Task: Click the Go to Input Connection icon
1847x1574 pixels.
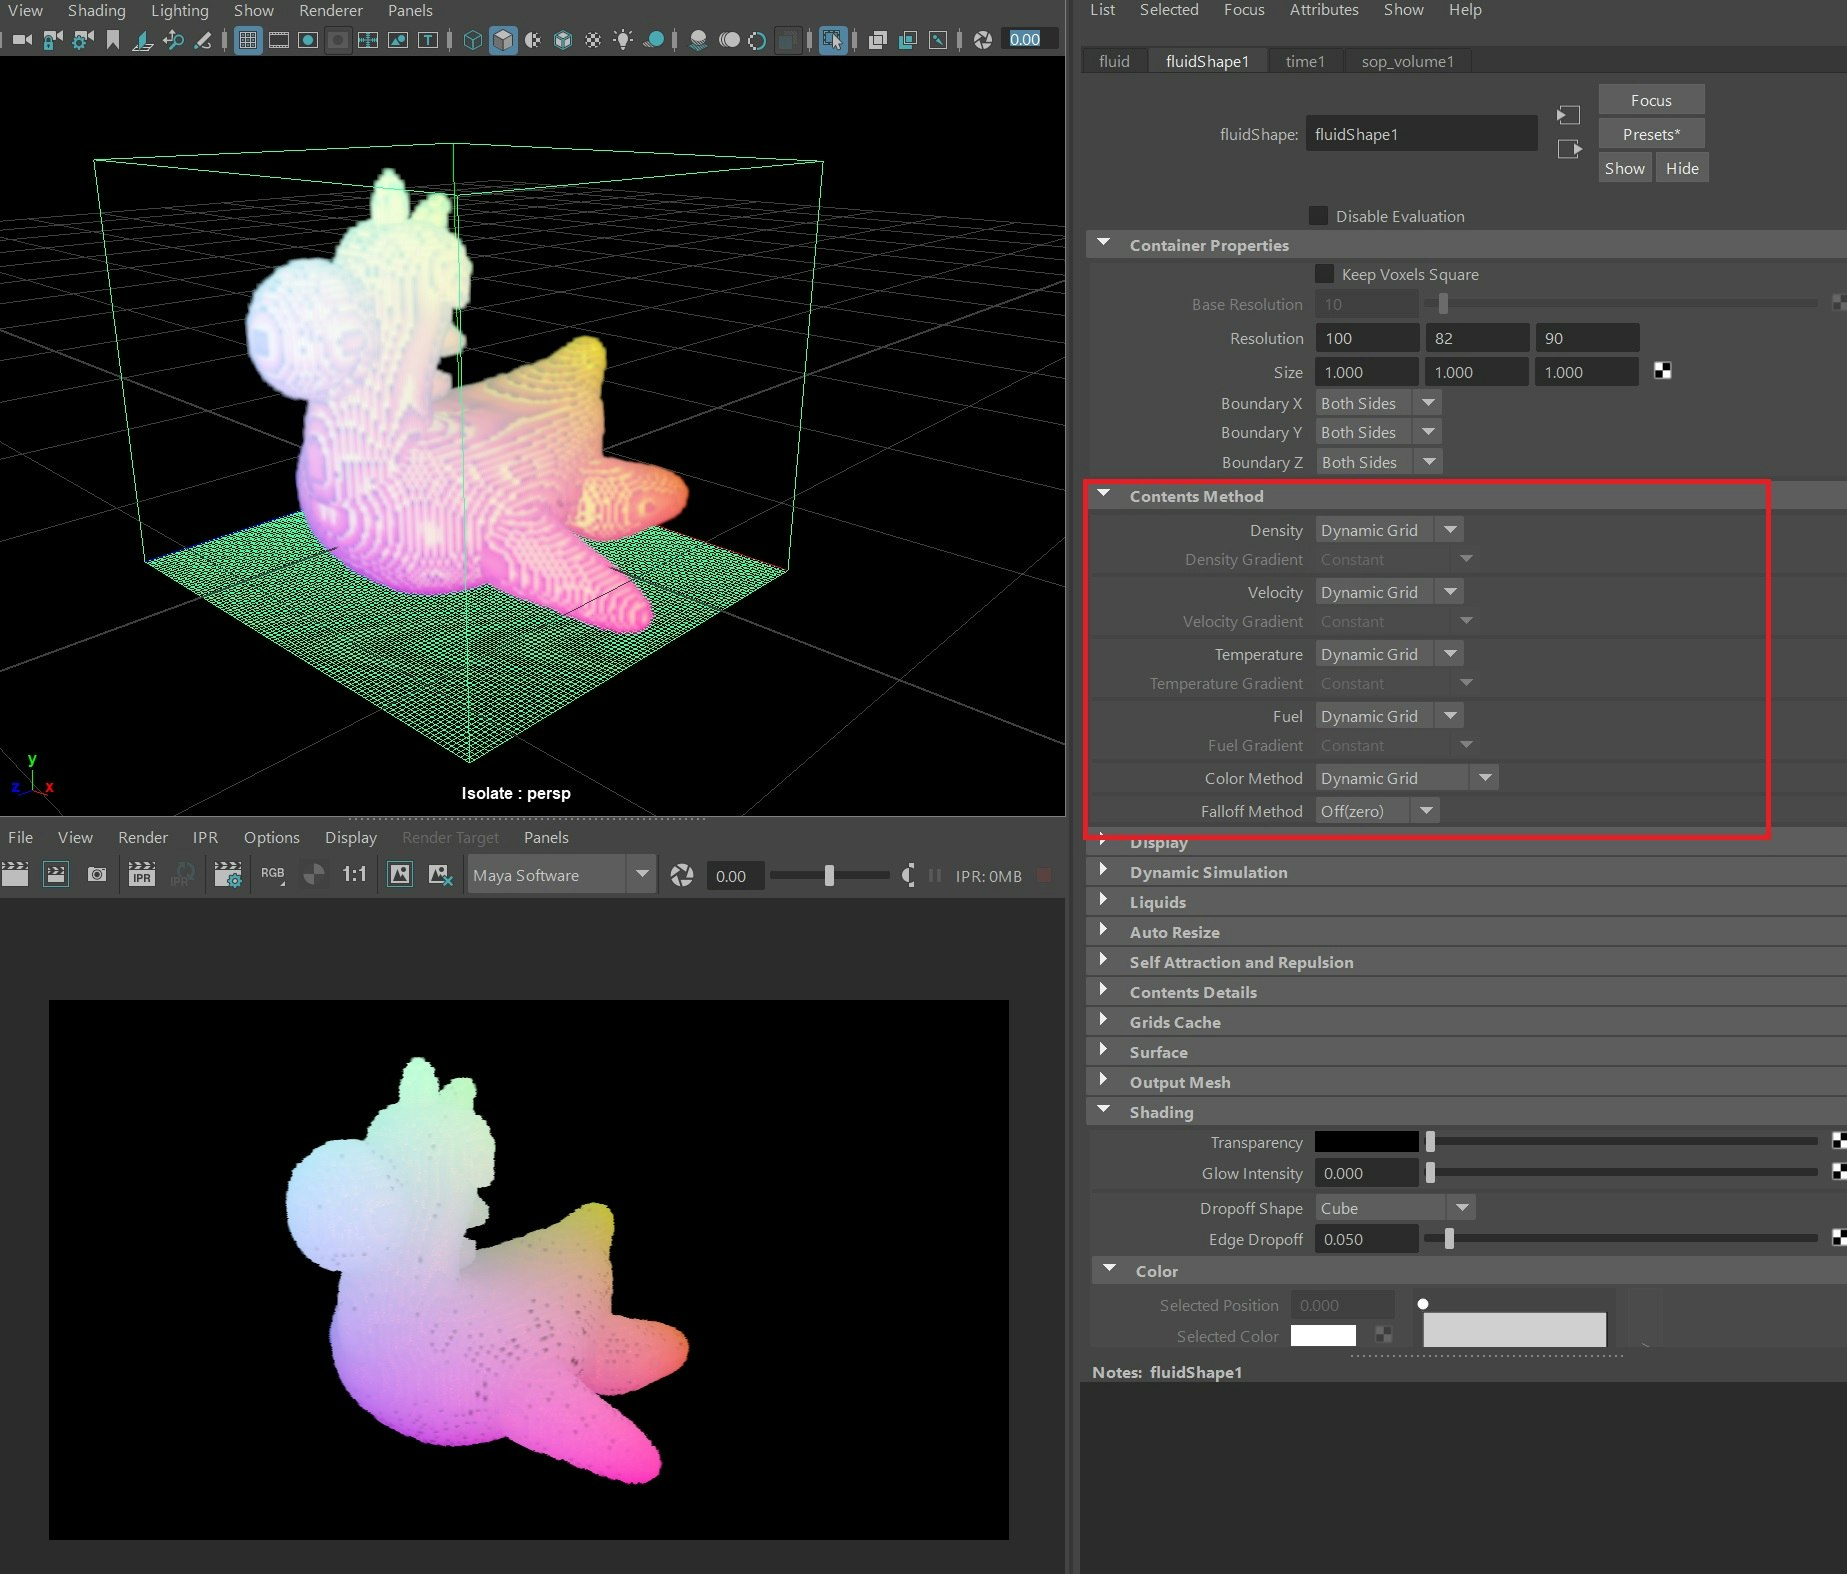Action: click(x=1568, y=115)
